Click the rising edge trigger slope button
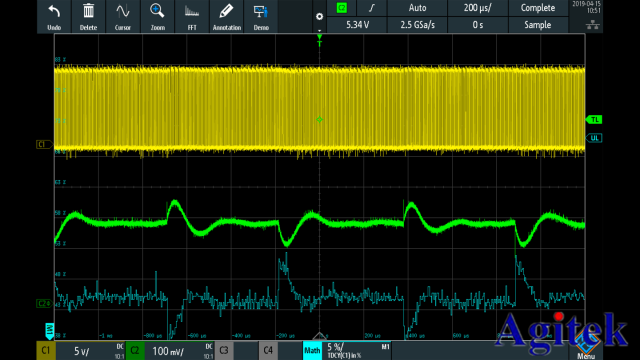640x360 pixels. [x=371, y=8]
